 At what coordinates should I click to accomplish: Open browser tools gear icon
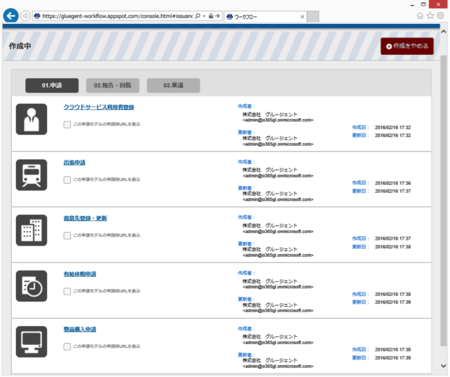(x=440, y=16)
